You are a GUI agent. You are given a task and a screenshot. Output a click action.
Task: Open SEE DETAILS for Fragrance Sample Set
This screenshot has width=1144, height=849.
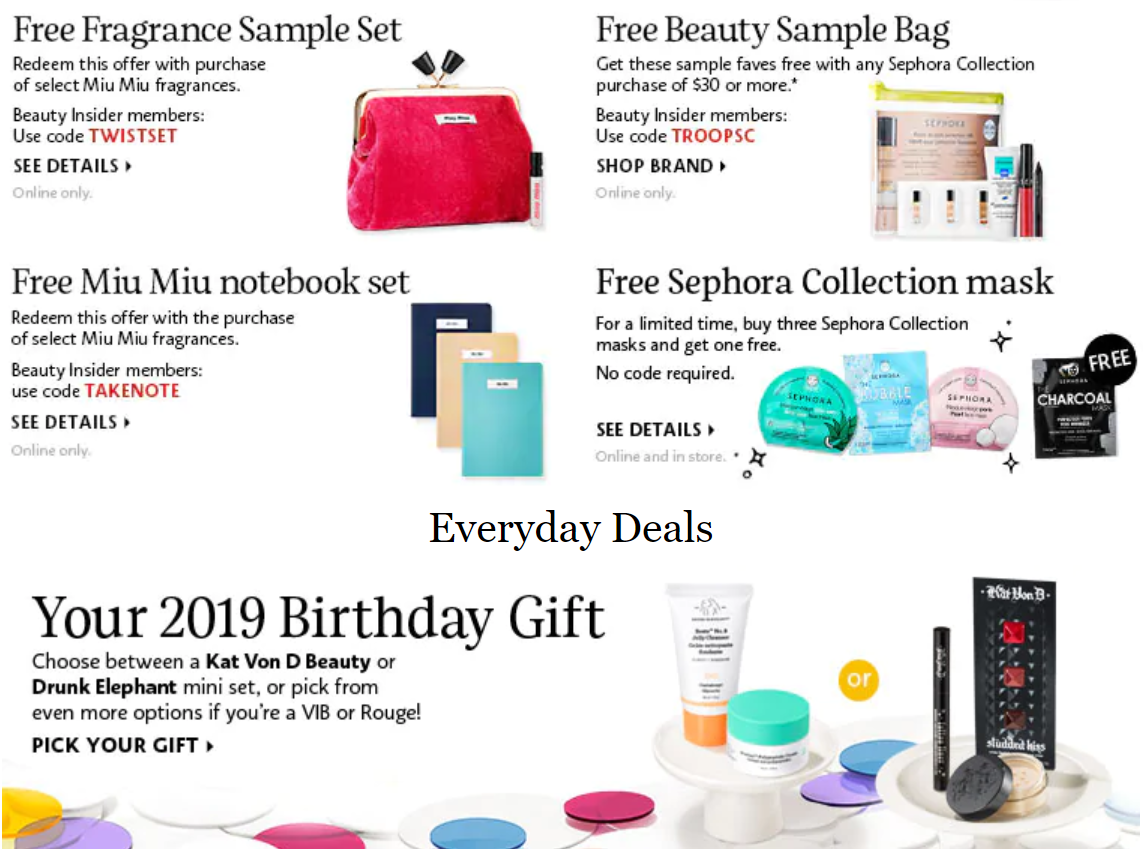pos(72,166)
